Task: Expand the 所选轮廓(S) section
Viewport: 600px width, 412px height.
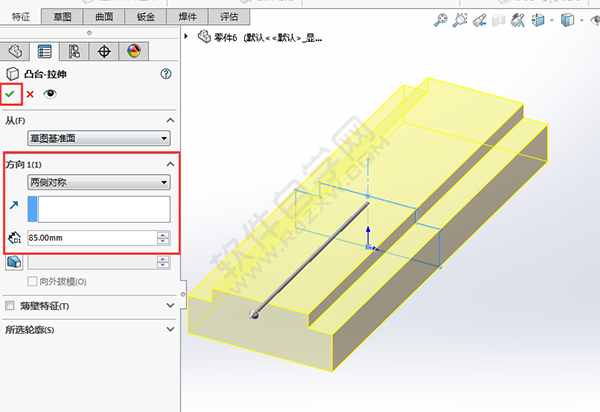Action: [170, 329]
